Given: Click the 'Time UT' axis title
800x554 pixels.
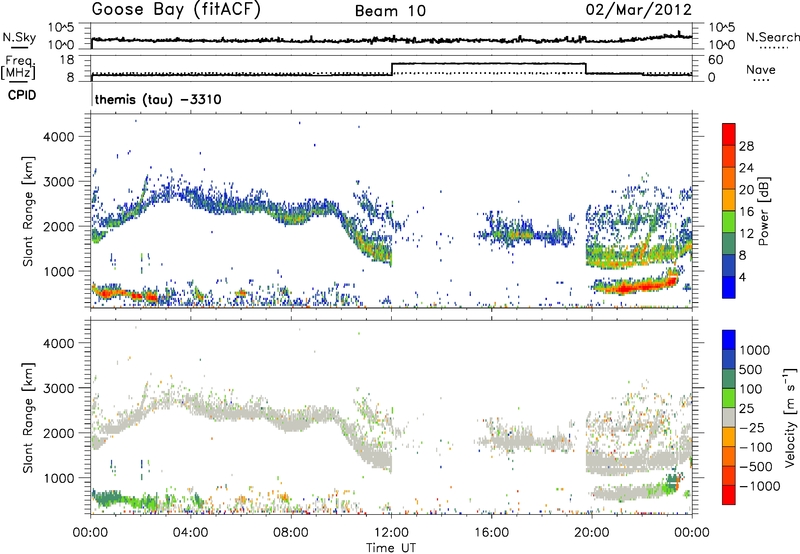Looking at the screenshot, I should (x=391, y=548).
